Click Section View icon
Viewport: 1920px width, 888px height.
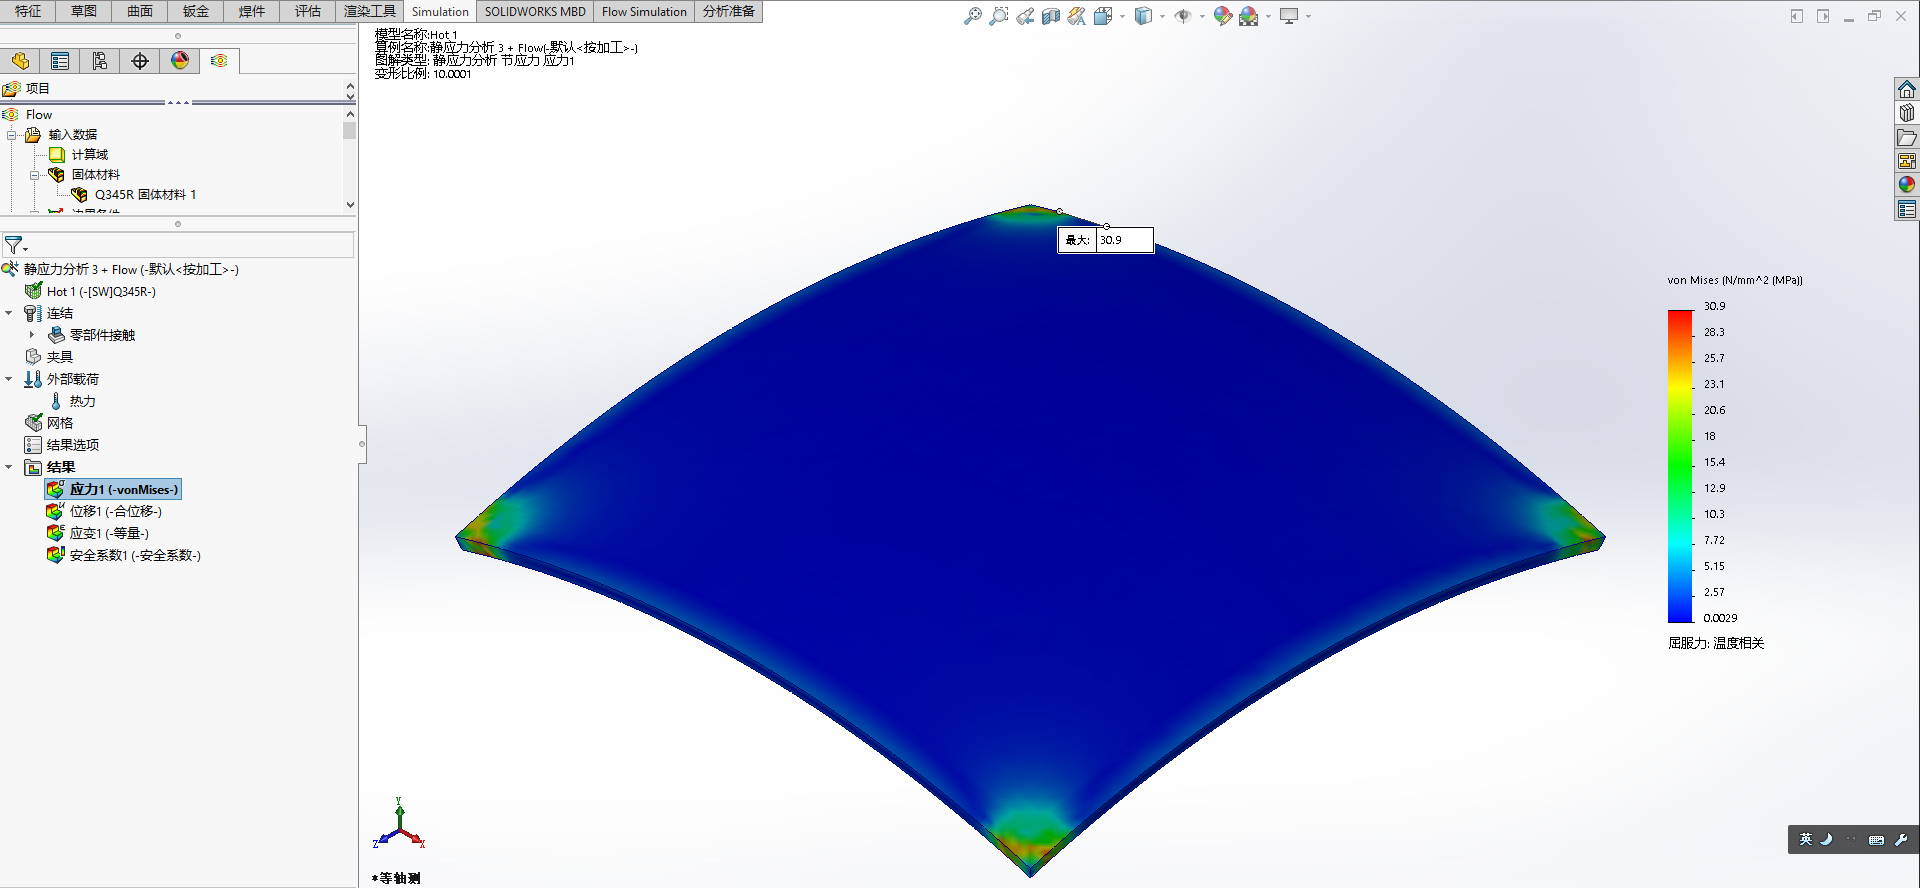pos(1050,16)
